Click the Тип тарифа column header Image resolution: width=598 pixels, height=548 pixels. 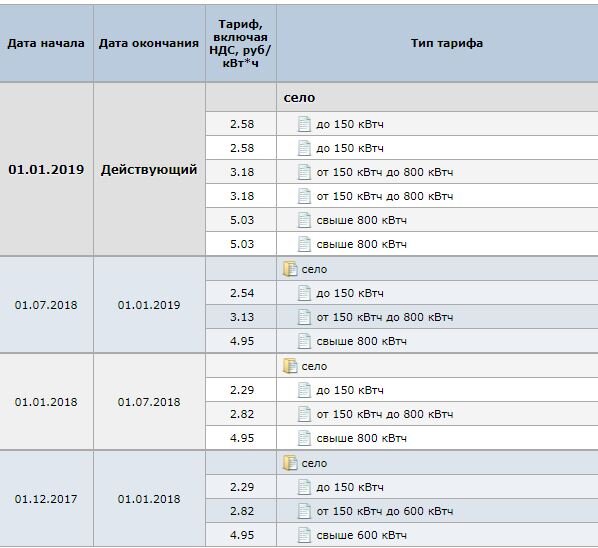[x=447, y=43]
